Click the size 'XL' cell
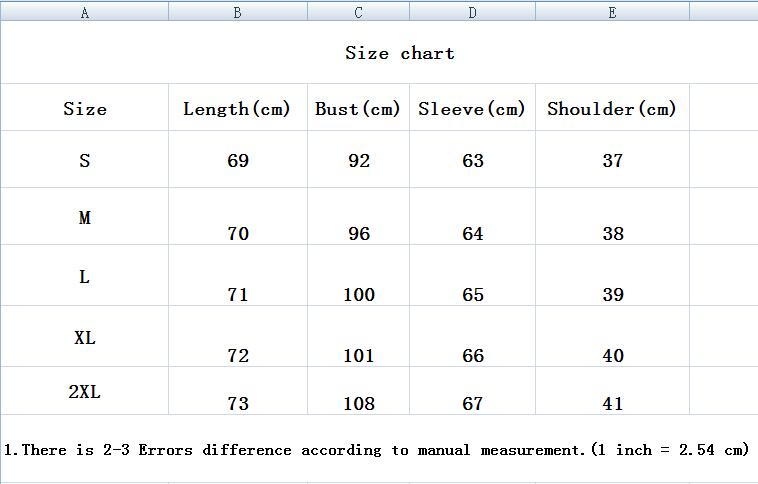This screenshot has height=484, width=758. coord(85,337)
